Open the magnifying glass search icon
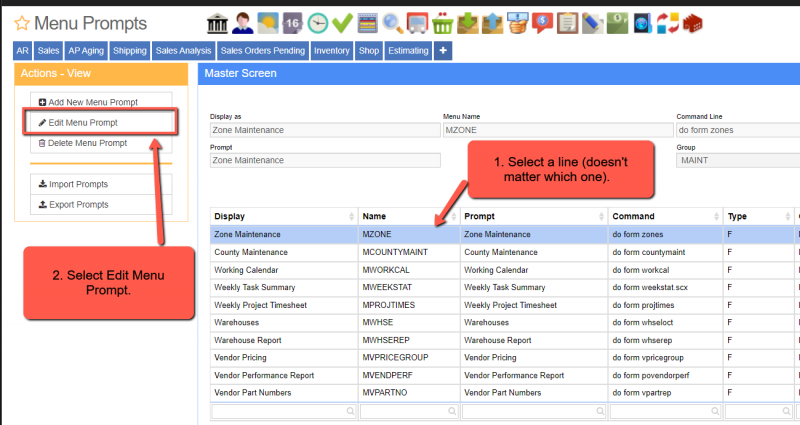Viewport: 800px width, 425px height. tap(392, 22)
